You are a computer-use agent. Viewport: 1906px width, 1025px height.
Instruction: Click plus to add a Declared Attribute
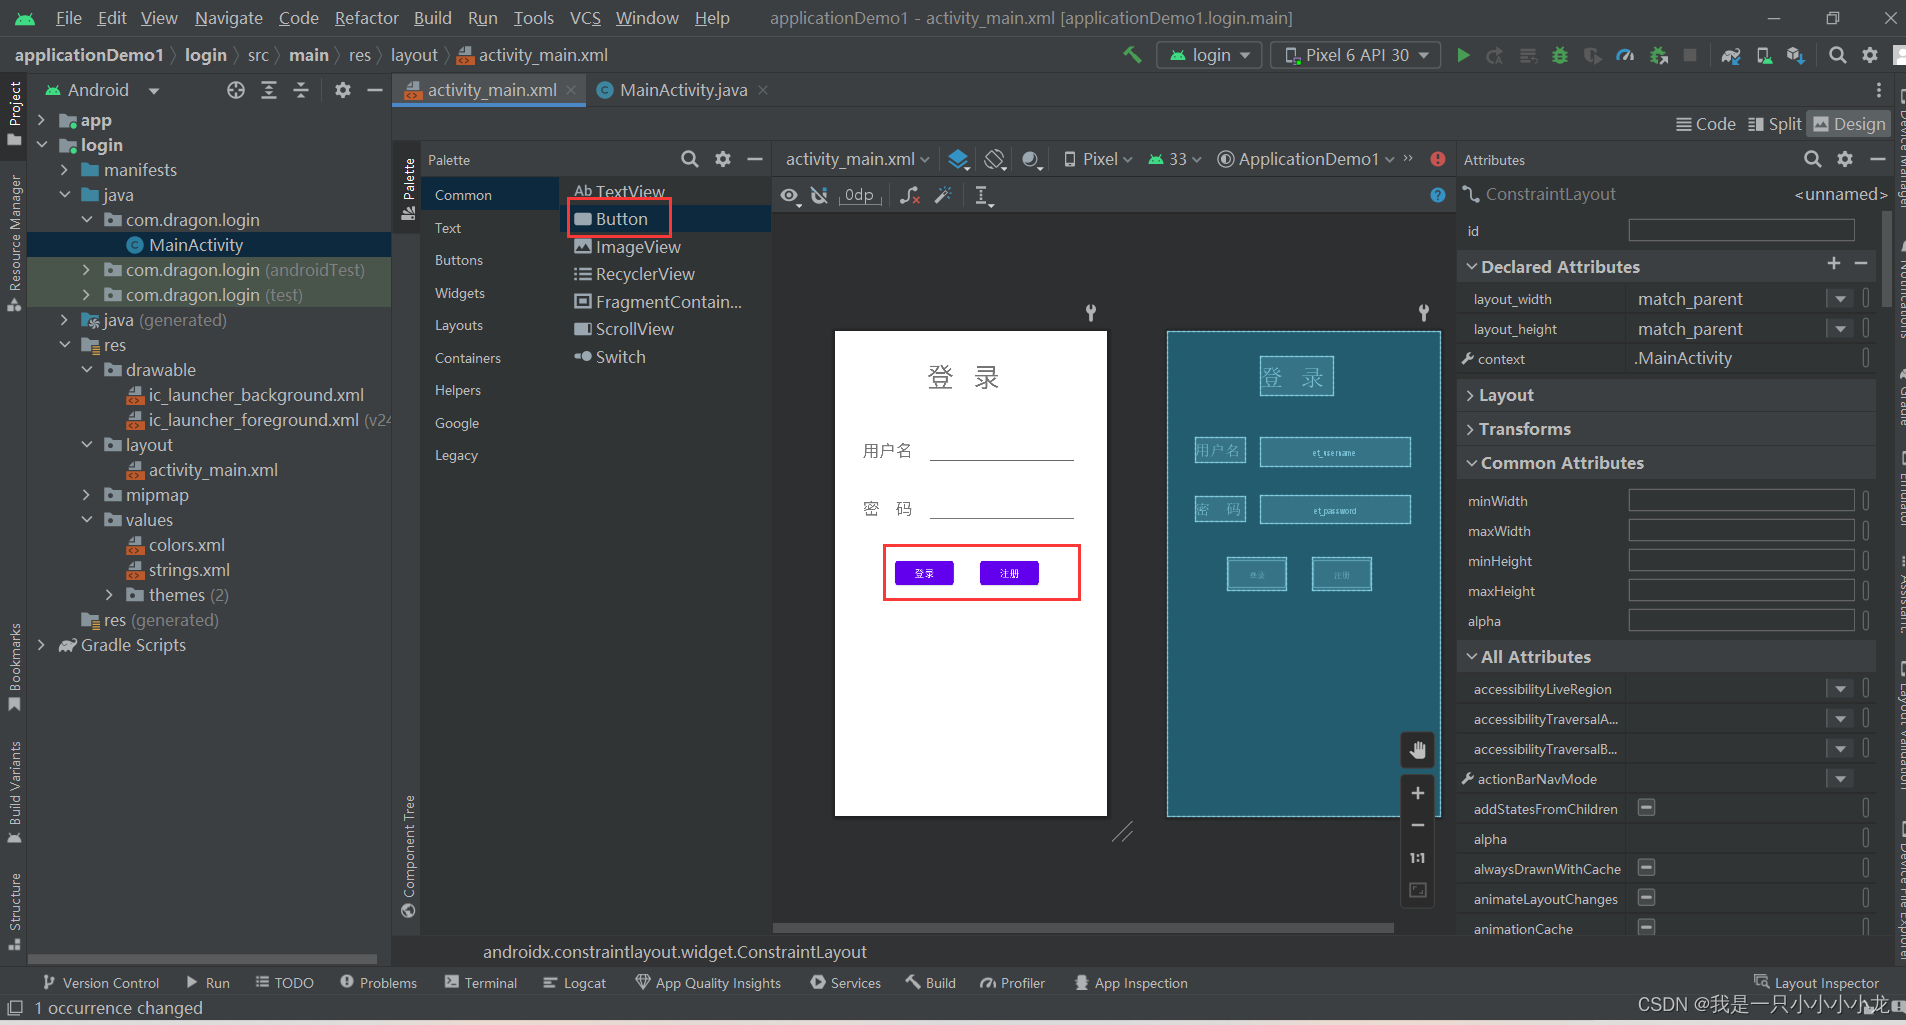[1833, 264]
